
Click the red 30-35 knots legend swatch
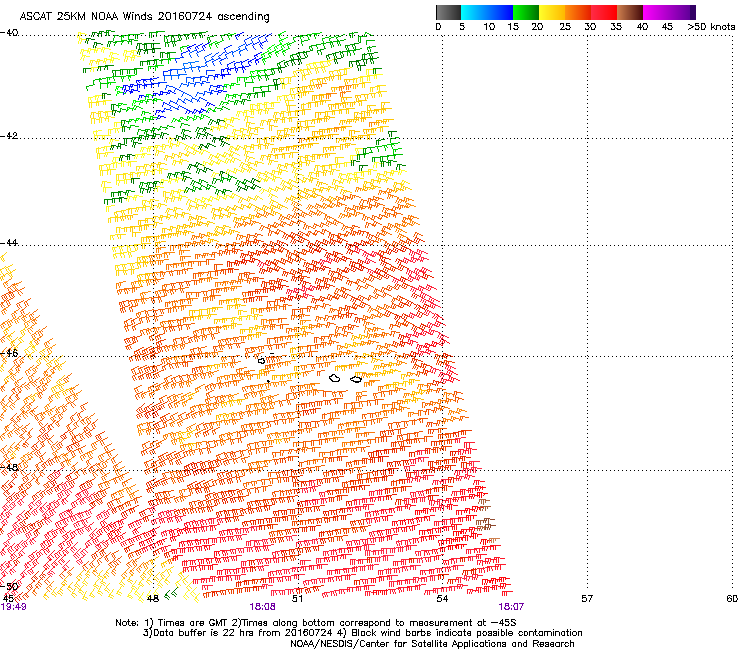604,12
